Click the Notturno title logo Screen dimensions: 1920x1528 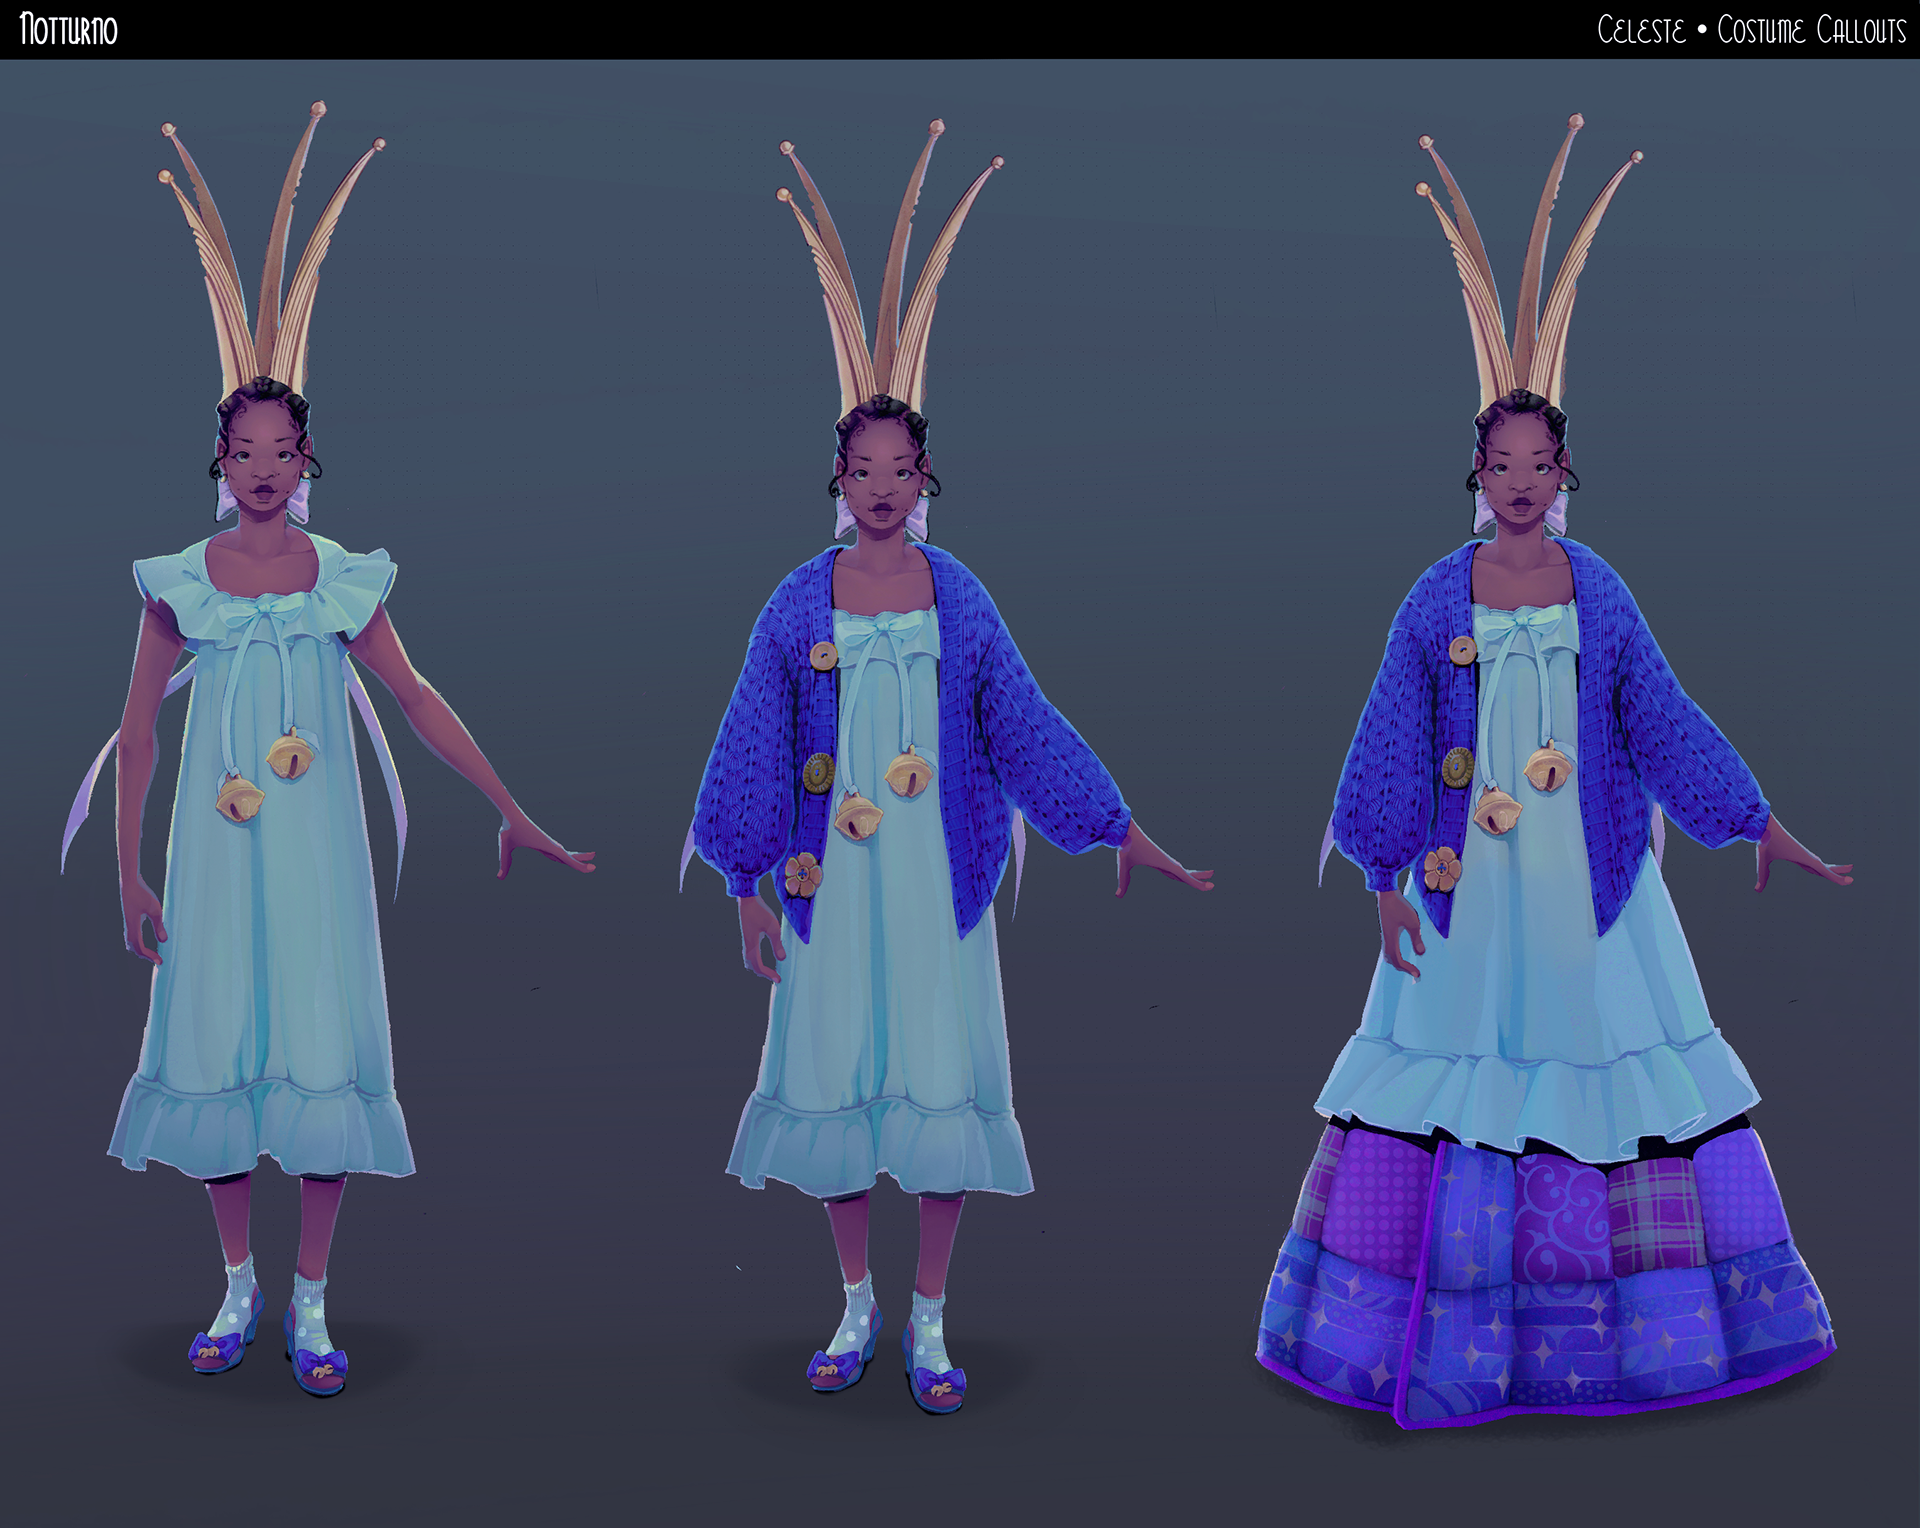(68, 29)
